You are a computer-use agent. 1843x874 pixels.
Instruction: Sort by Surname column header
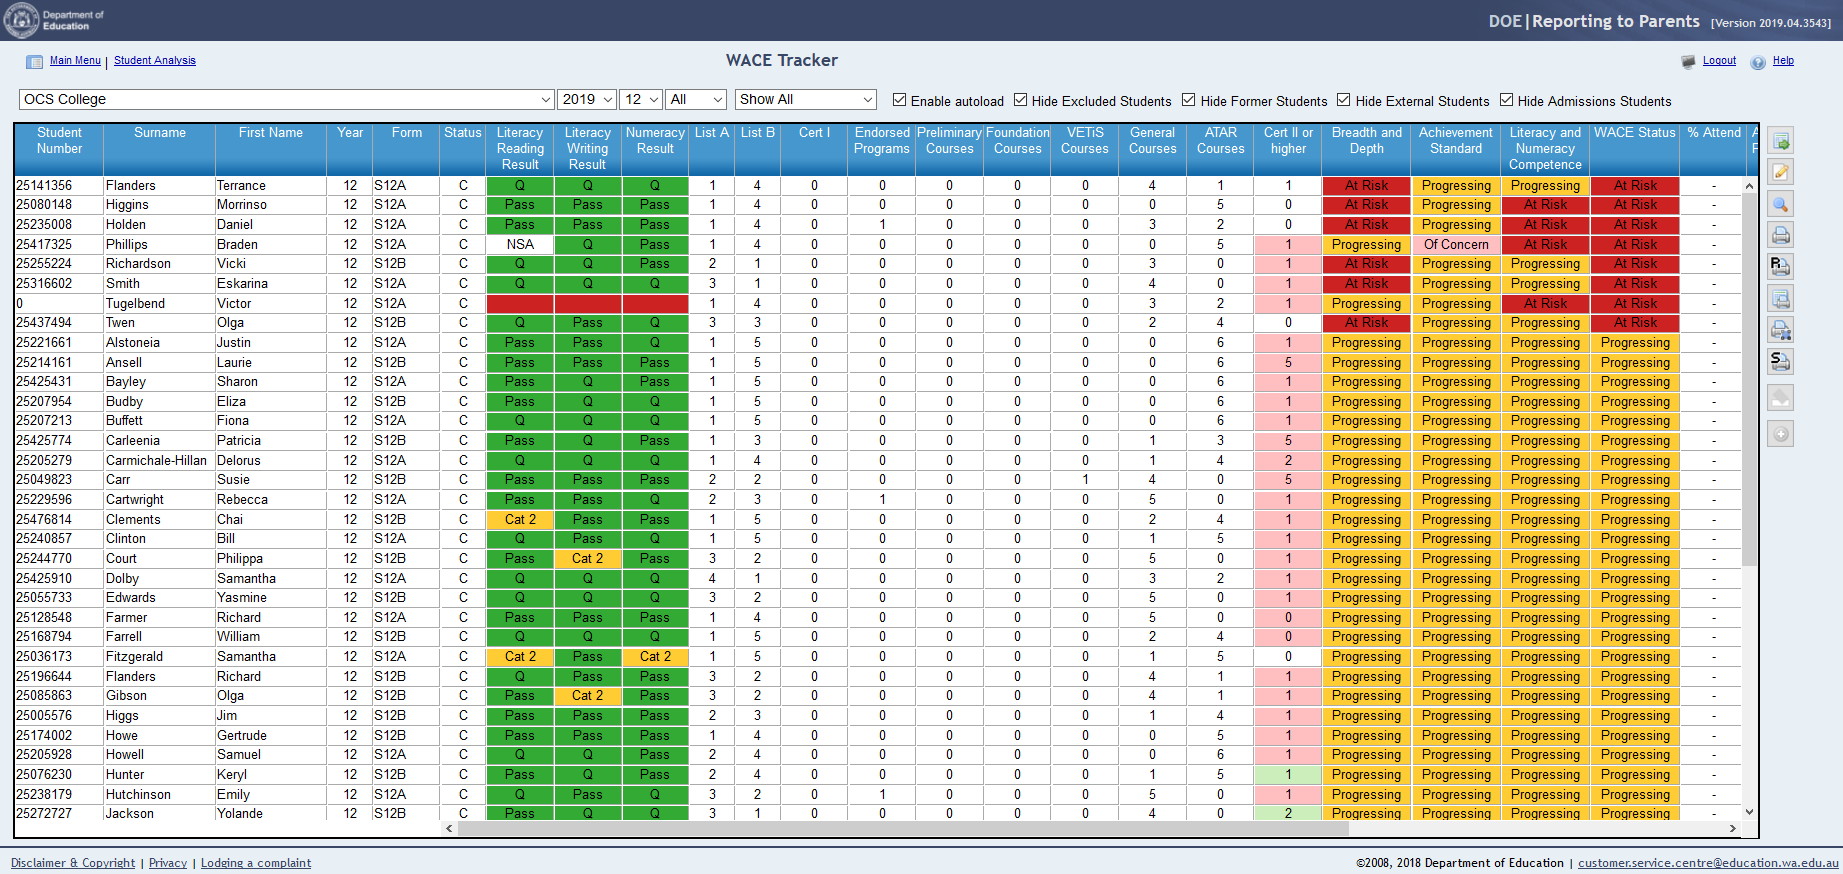160,133
